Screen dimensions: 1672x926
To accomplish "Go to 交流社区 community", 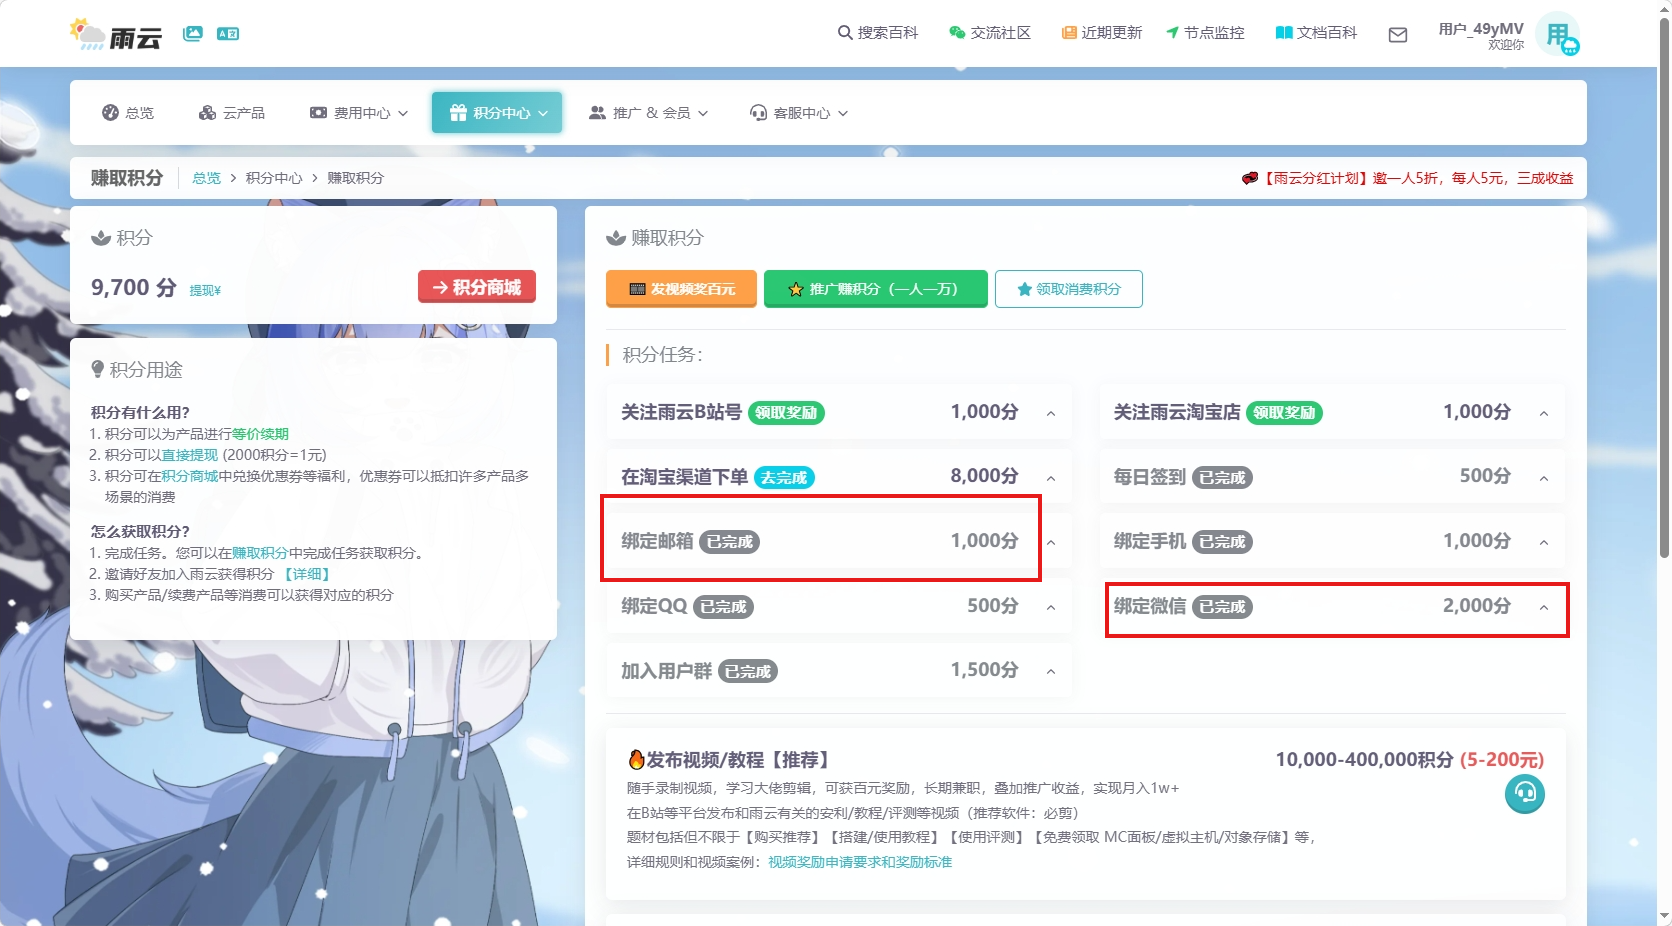I will pyautogui.click(x=990, y=33).
